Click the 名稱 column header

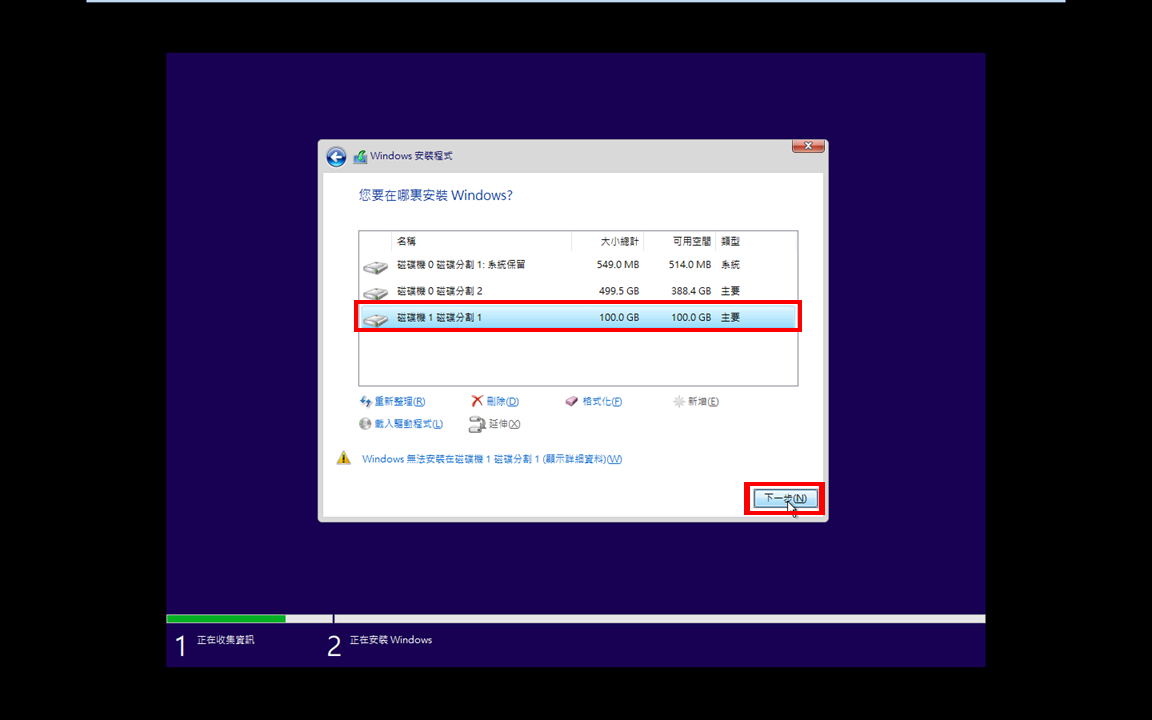coord(481,241)
